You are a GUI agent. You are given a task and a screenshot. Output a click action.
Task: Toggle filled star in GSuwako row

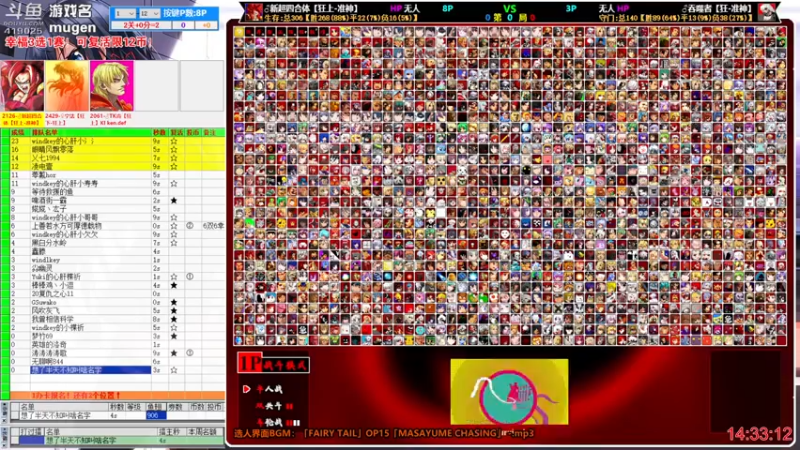click(x=174, y=302)
